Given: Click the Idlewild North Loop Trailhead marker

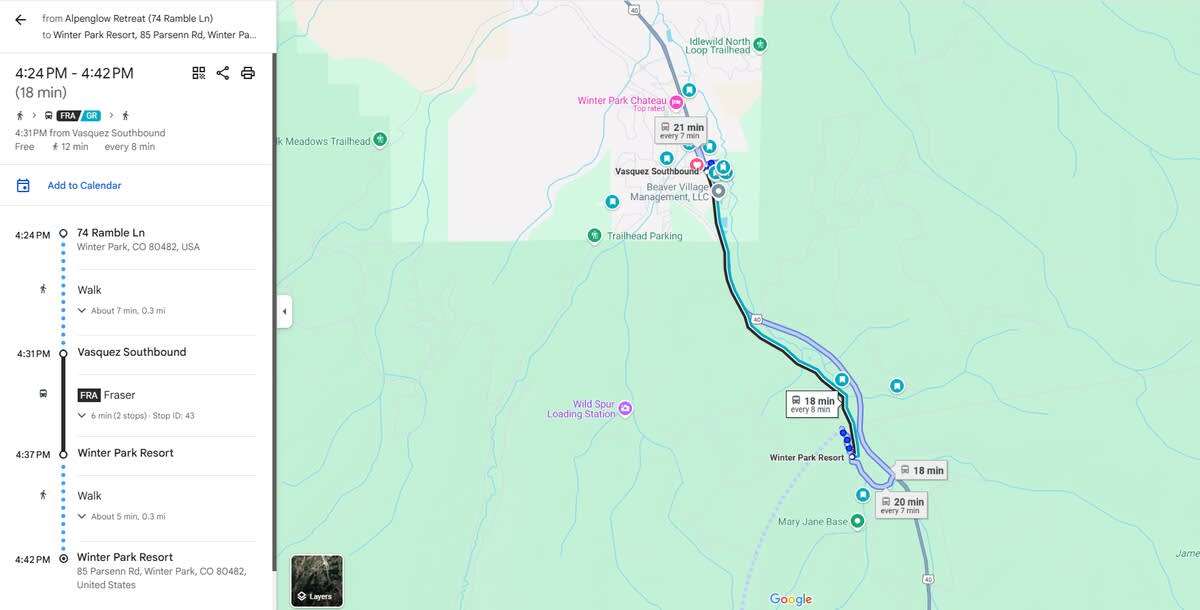Looking at the screenshot, I should click(760, 45).
